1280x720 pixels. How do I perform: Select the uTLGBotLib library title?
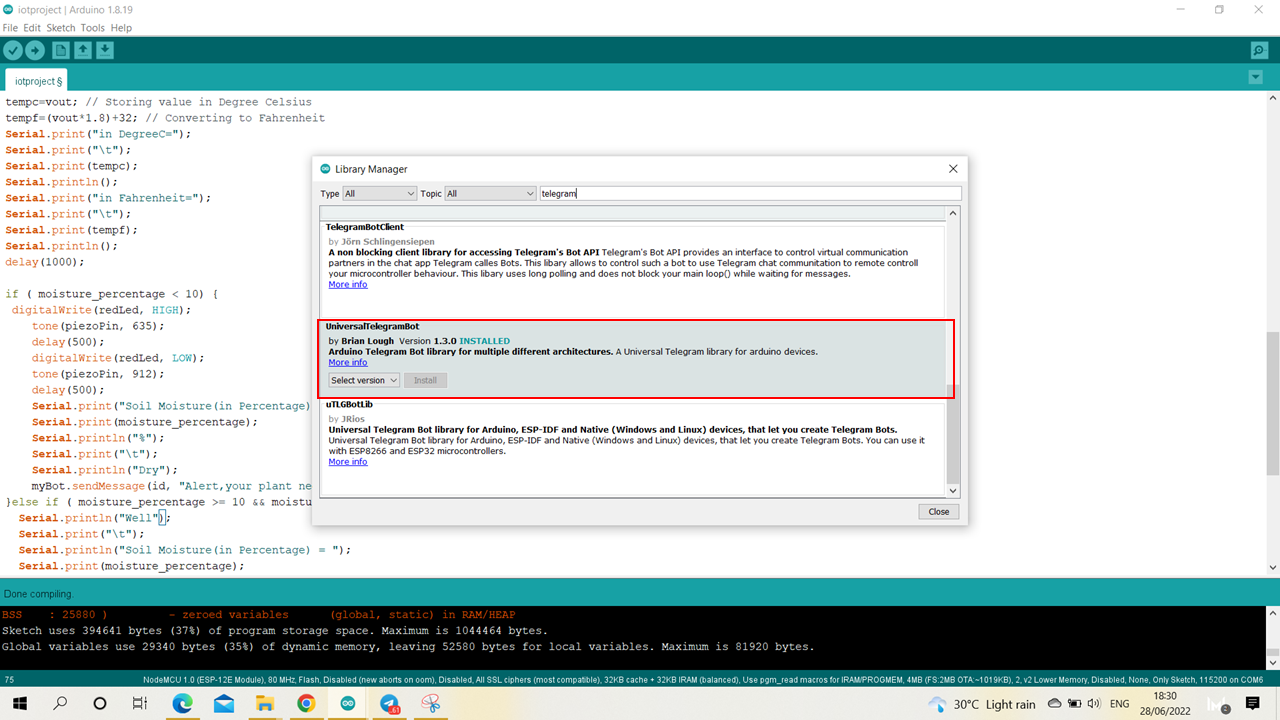349,405
